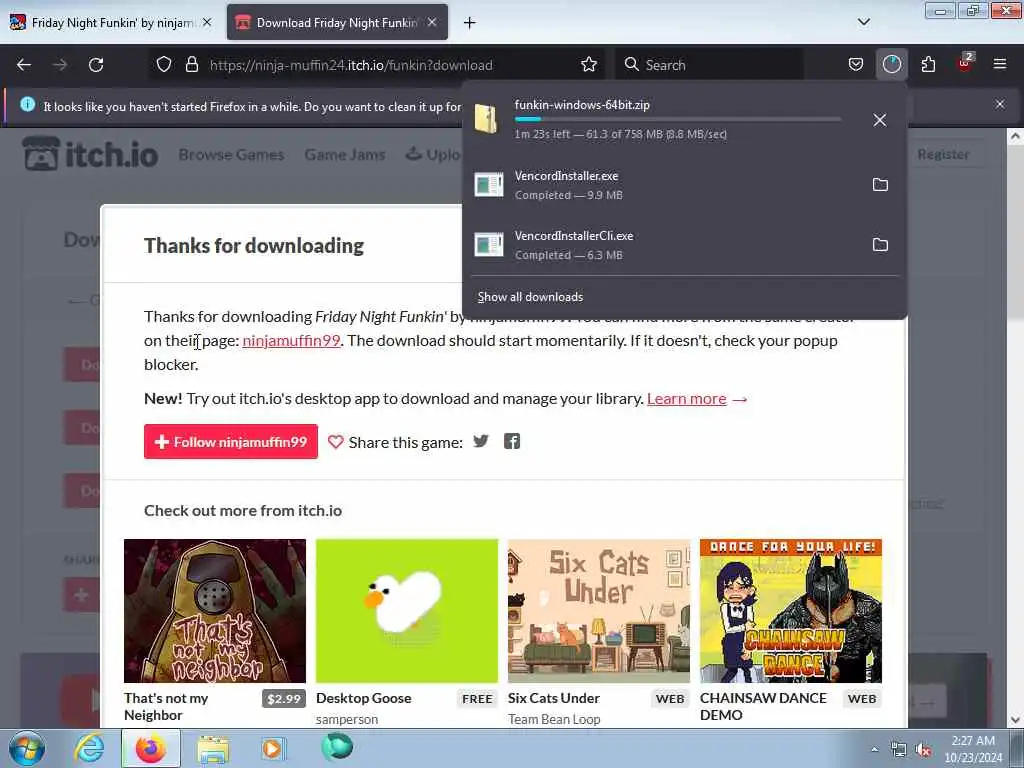The image size is (1024, 768).
Task: Go back to the previous page
Action: (x=24, y=65)
